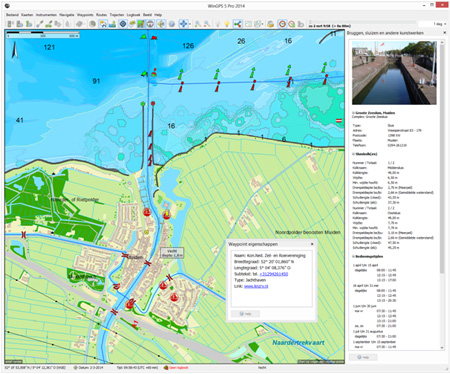Click the Groote Zeesluis lock photo
This screenshot has height=374, width=450.
point(394,73)
